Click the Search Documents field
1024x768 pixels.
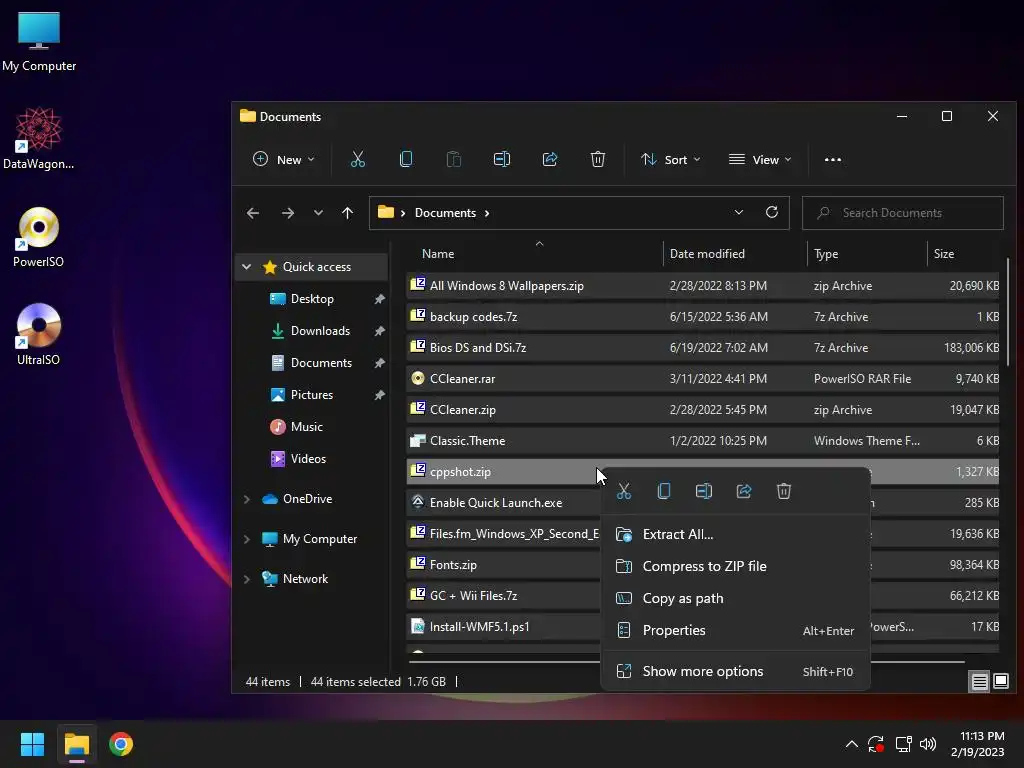coord(903,213)
